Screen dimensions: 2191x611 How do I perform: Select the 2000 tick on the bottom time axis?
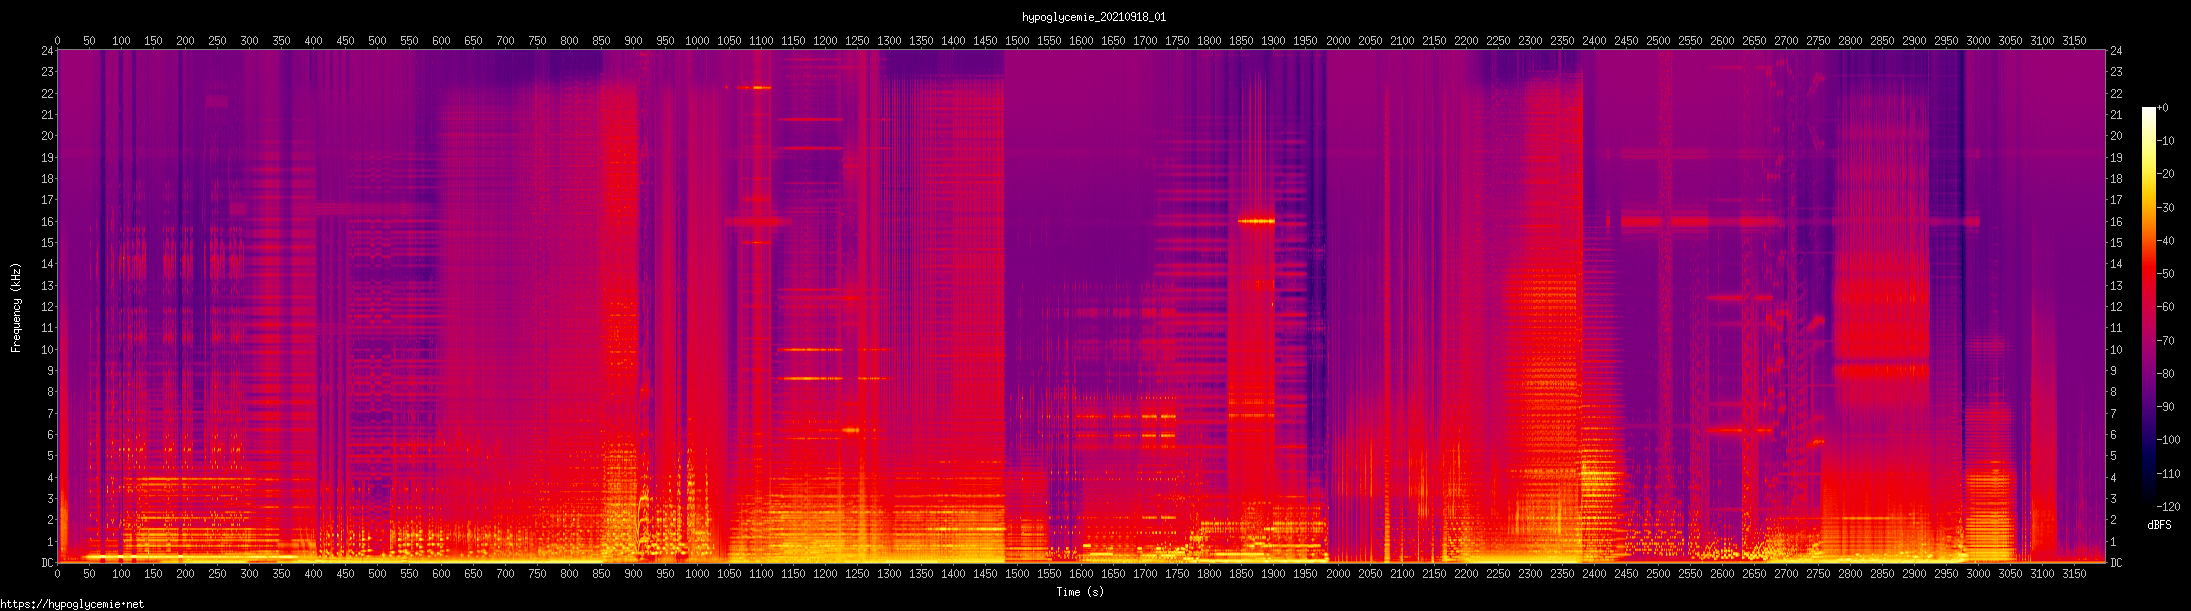(1337, 574)
